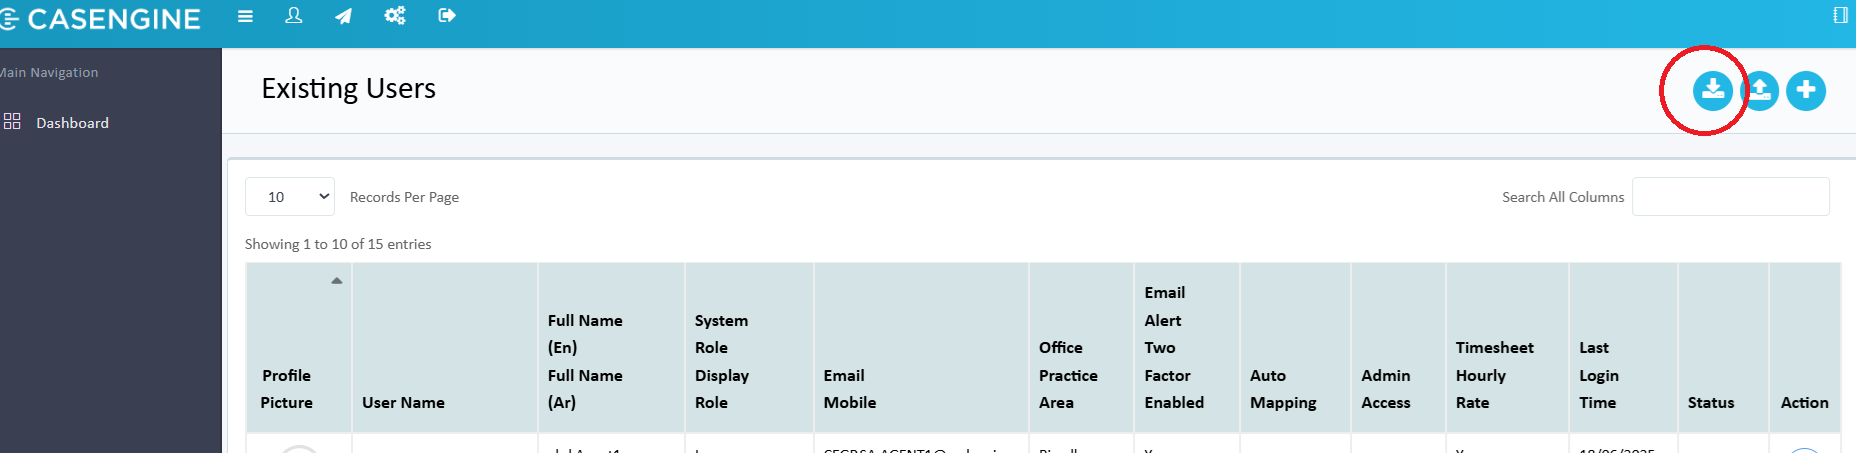Image resolution: width=1856 pixels, height=453 pixels.
Task: Sort by Email Alert Two Factor column
Action: [1187, 348]
